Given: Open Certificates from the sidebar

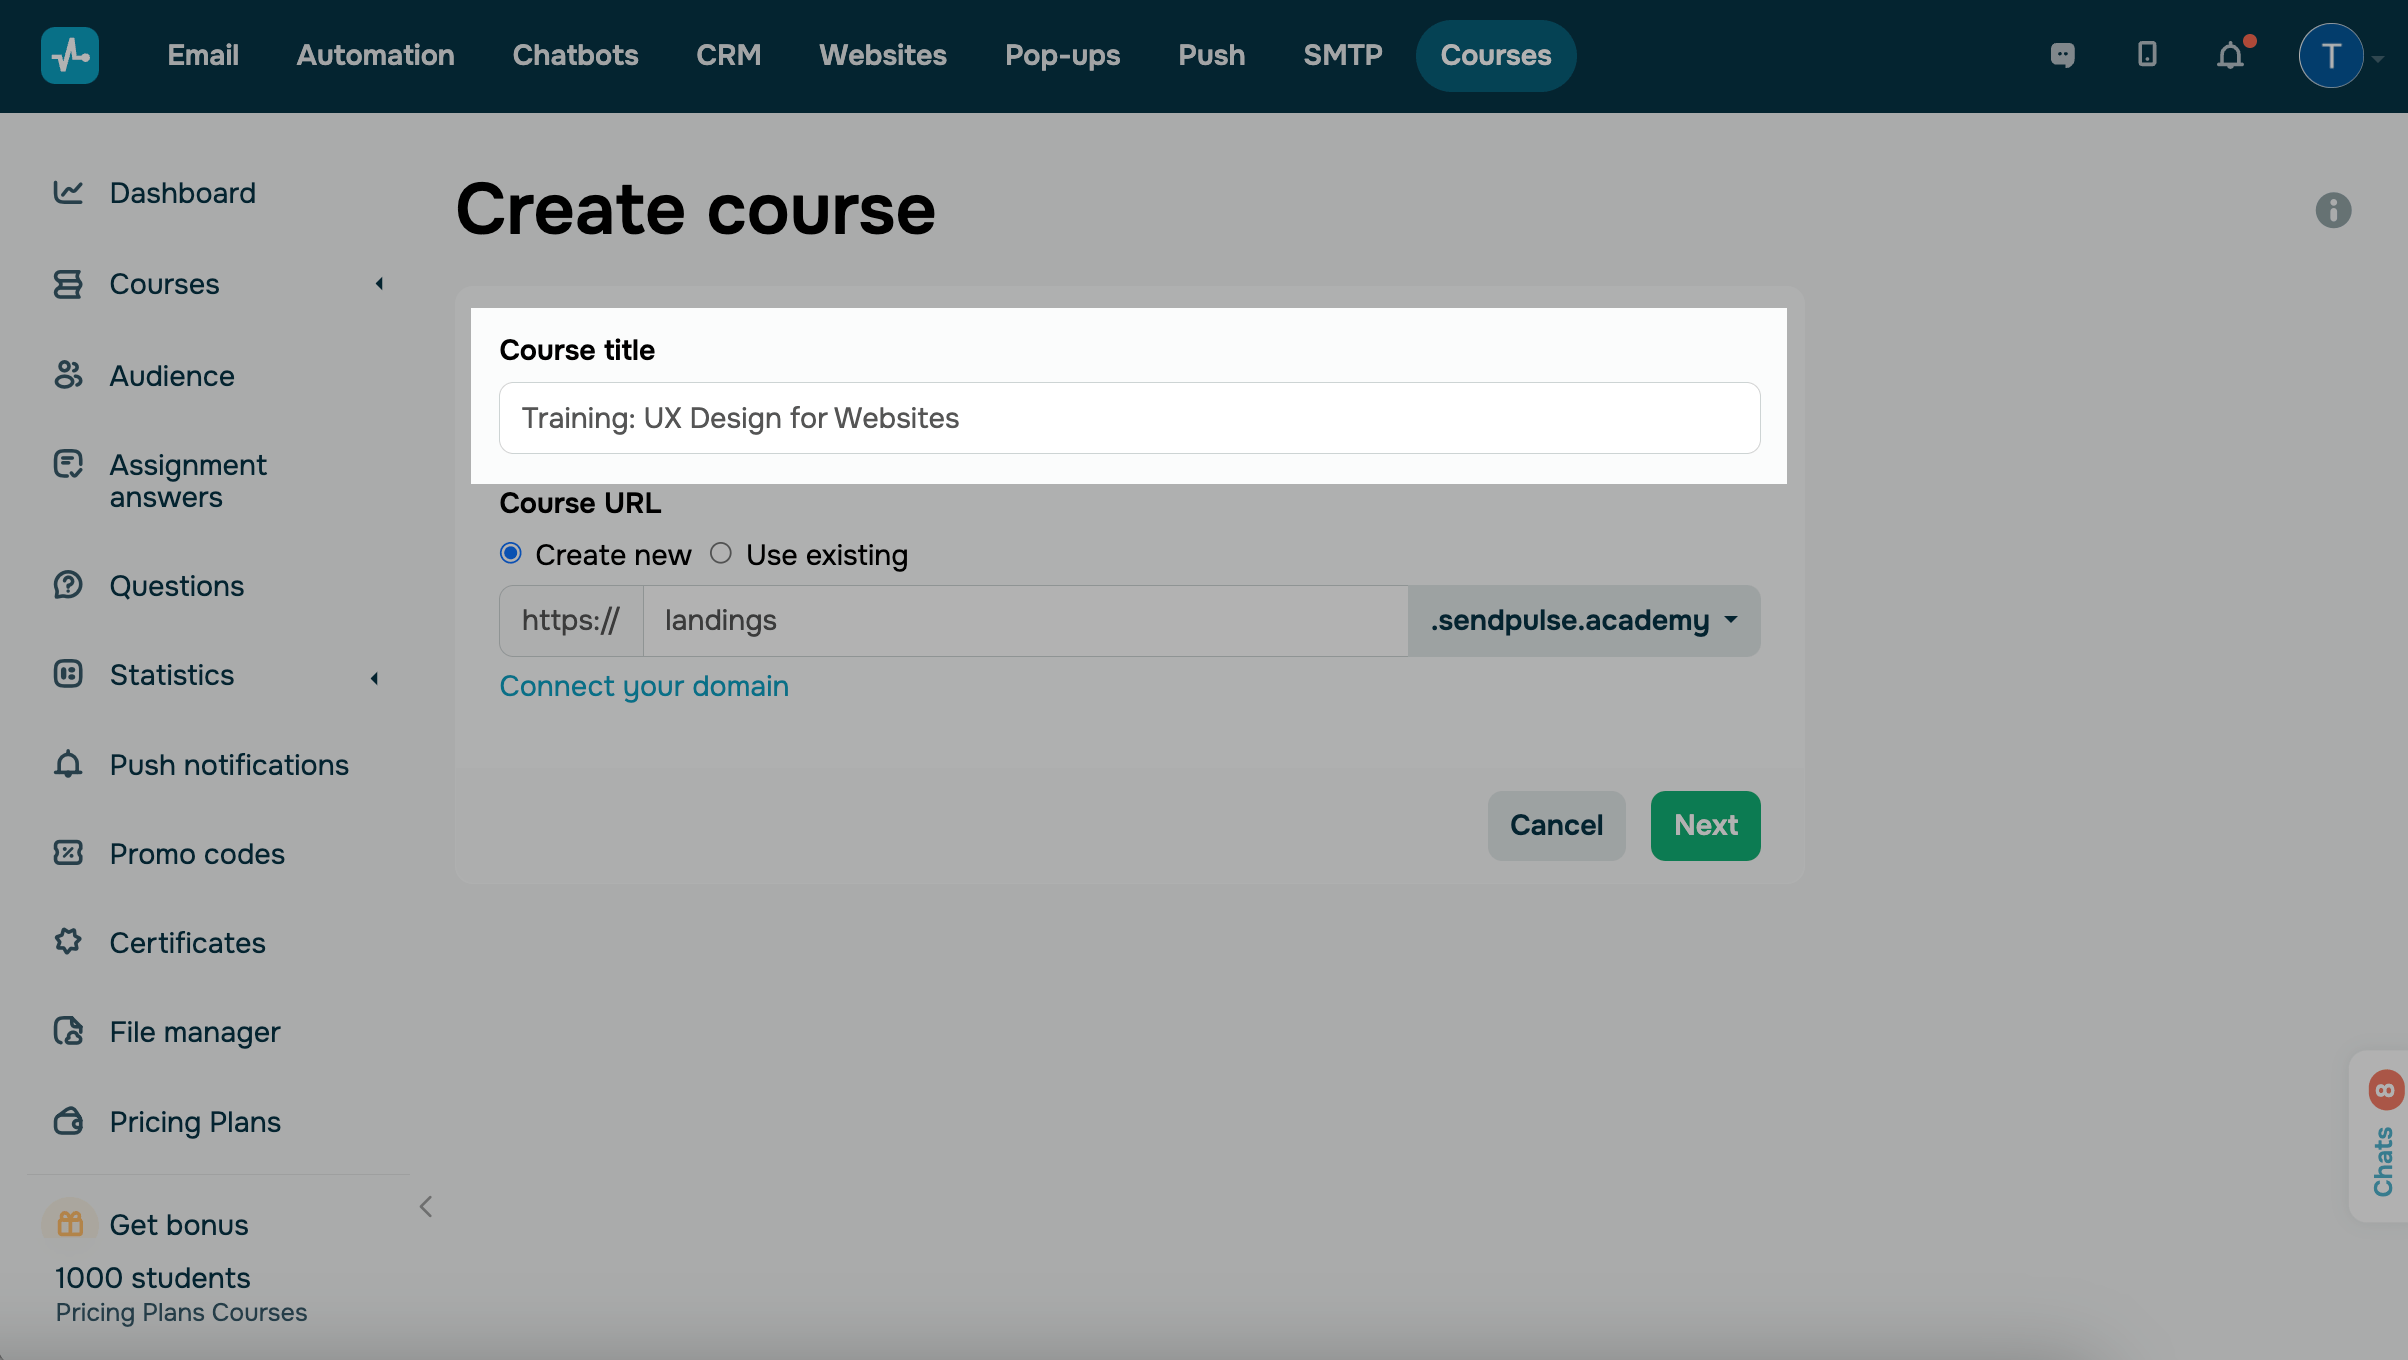Looking at the screenshot, I should pos(187,942).
